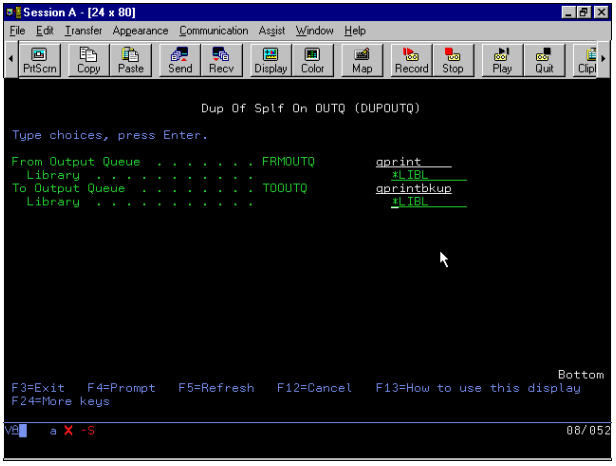This screenshot has height=466, width=616.
Task: Open the File menu
Action: coord(17,31)
